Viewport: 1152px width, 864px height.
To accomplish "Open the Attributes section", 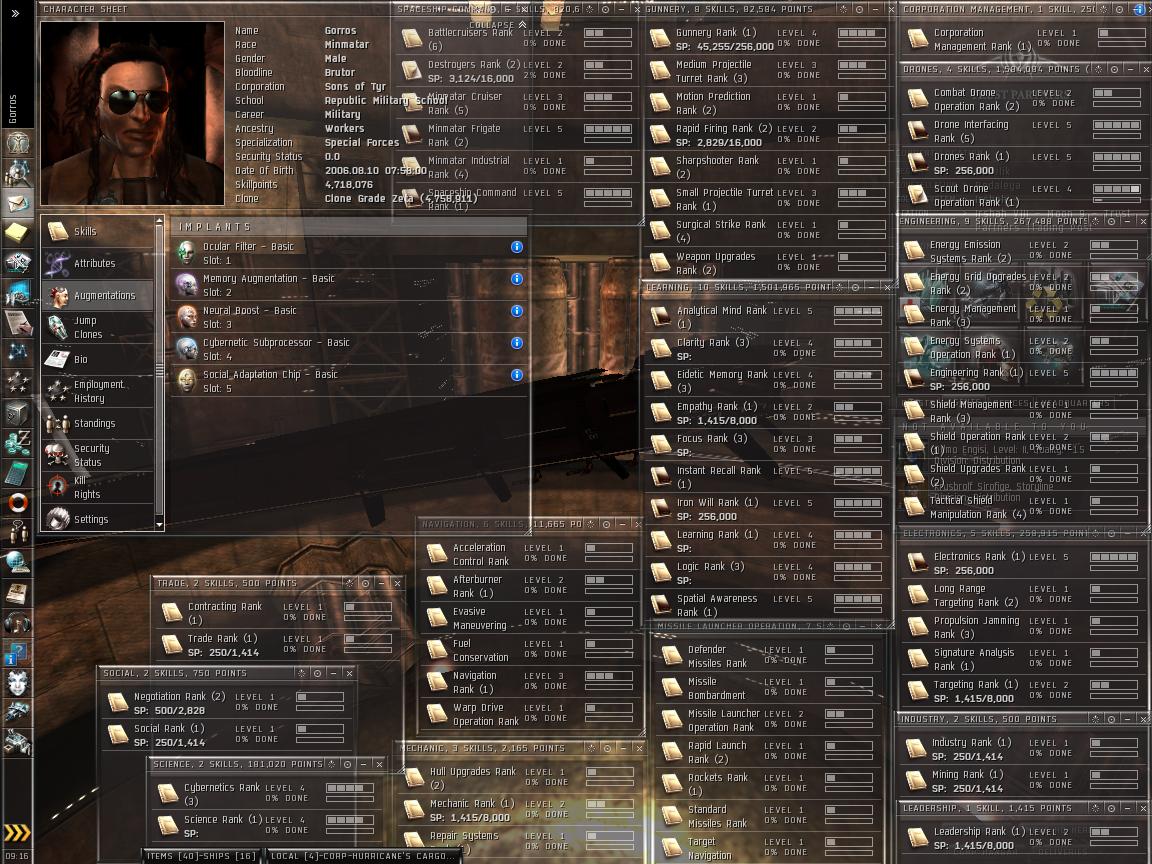I will tap(98, 263).
